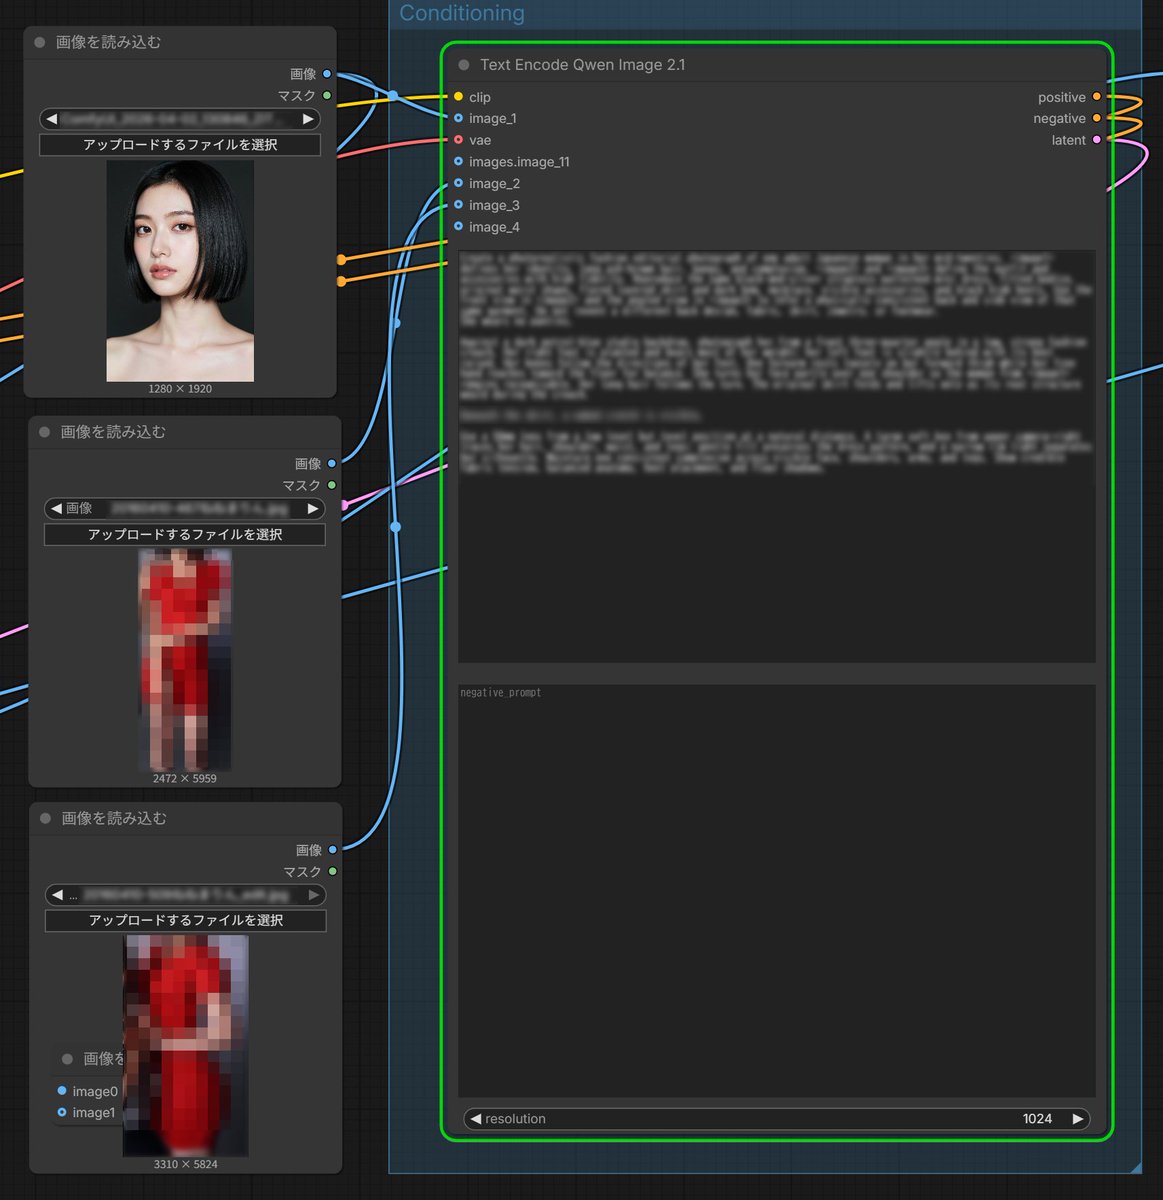Select the red dress preview sized 2472 × 5959
Image resolution: width=1163 pixels, height=1200 pixels.
click(x=185, y=660)
